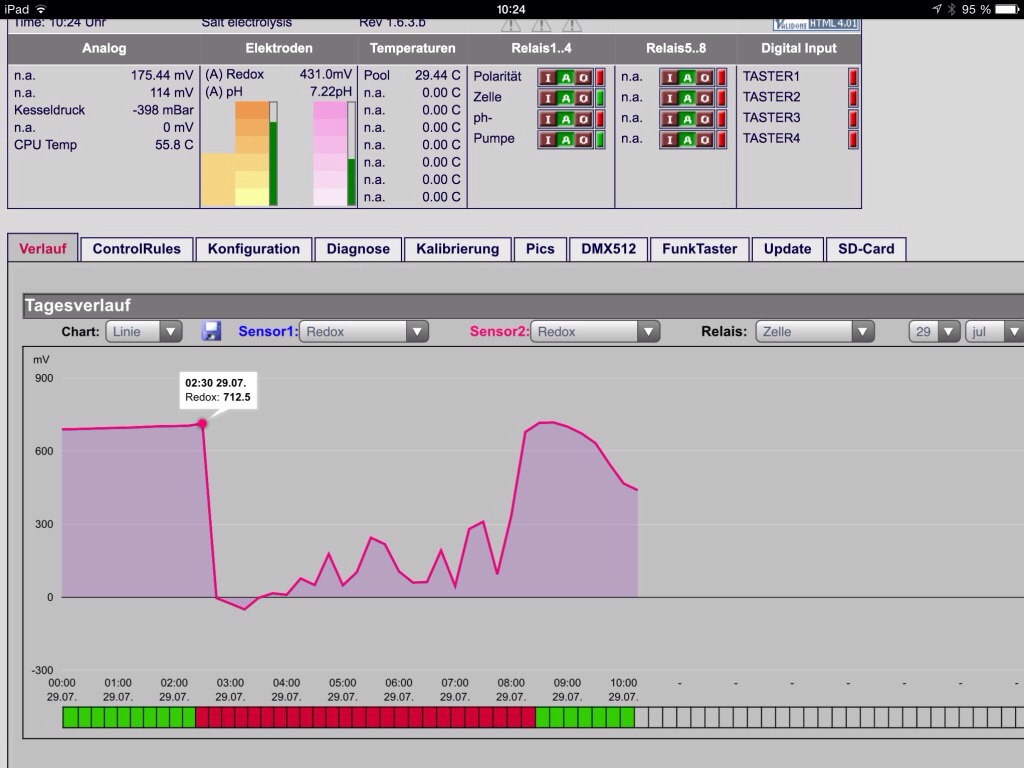1024x768 pixels.
Task: Click the ph- relay red status LED
Action: (x=600, y=119)
